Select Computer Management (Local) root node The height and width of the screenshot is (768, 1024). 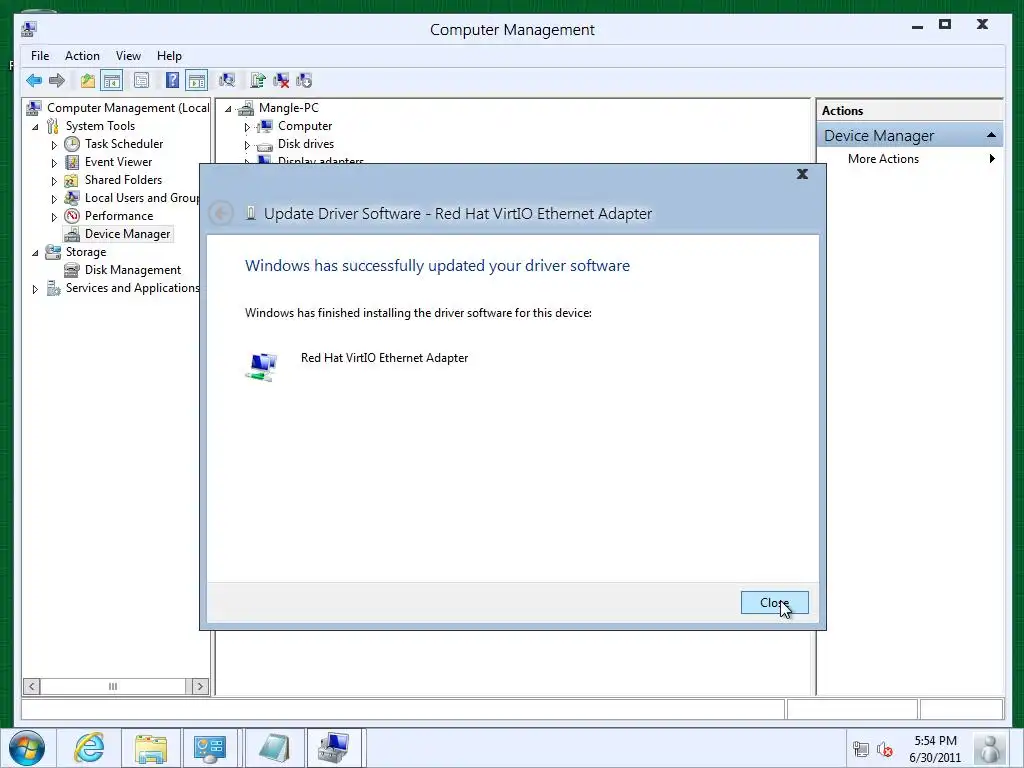pyautogui.click(x=128, y=108)
